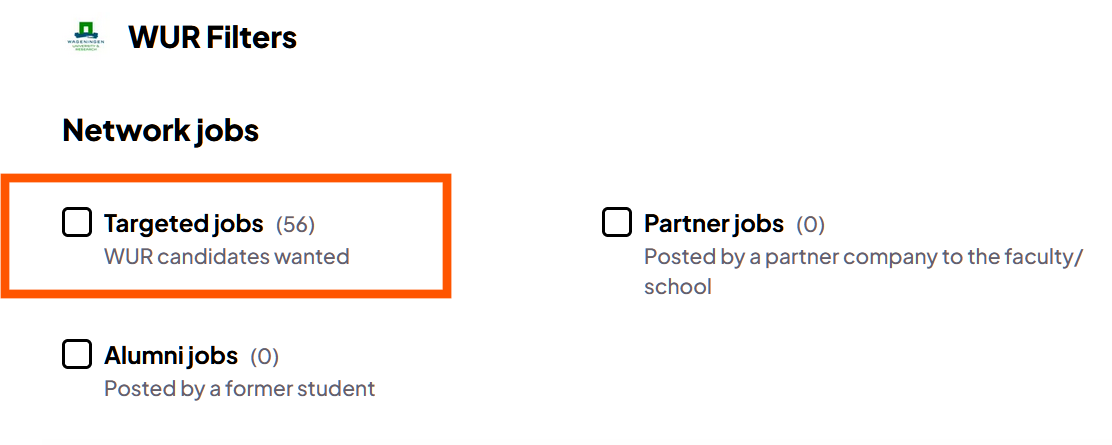Screen dimensions: 1112x445
Task: Click the (0) count beside Alumni jobs
Action: (264, 356)
